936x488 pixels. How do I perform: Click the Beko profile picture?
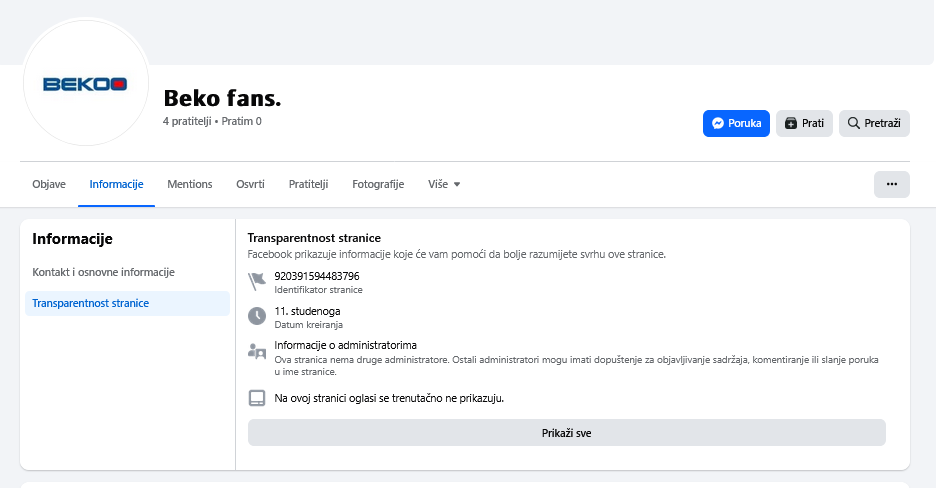[85, 85]
